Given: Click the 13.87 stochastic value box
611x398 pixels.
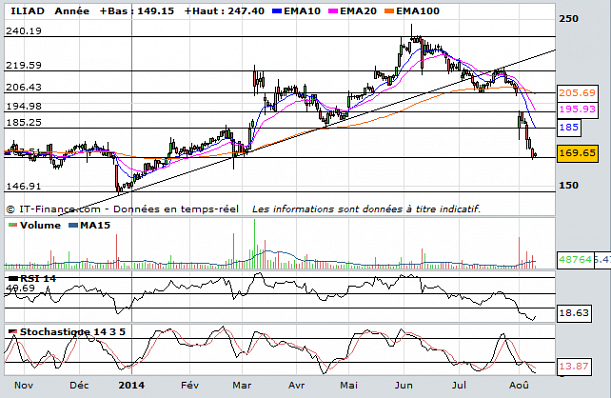Looking at the screenshot, I should (574, 366).
